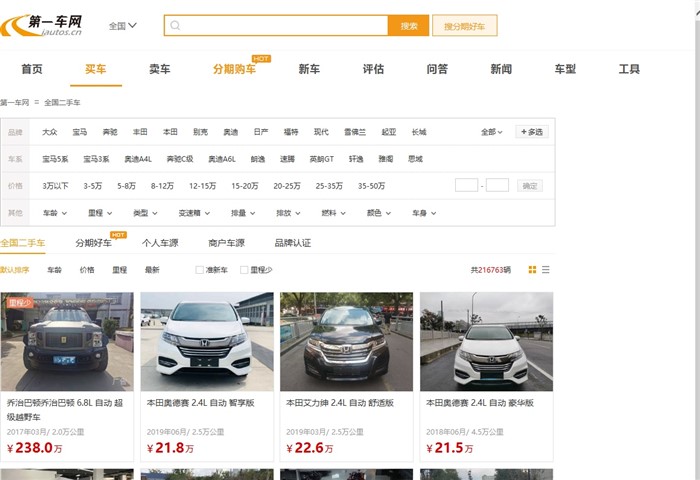Viewport: 700px width, 480px height.
Task: Open the 乔治巴顿 6.8L car photo
Action: click(x=67, y=342)
